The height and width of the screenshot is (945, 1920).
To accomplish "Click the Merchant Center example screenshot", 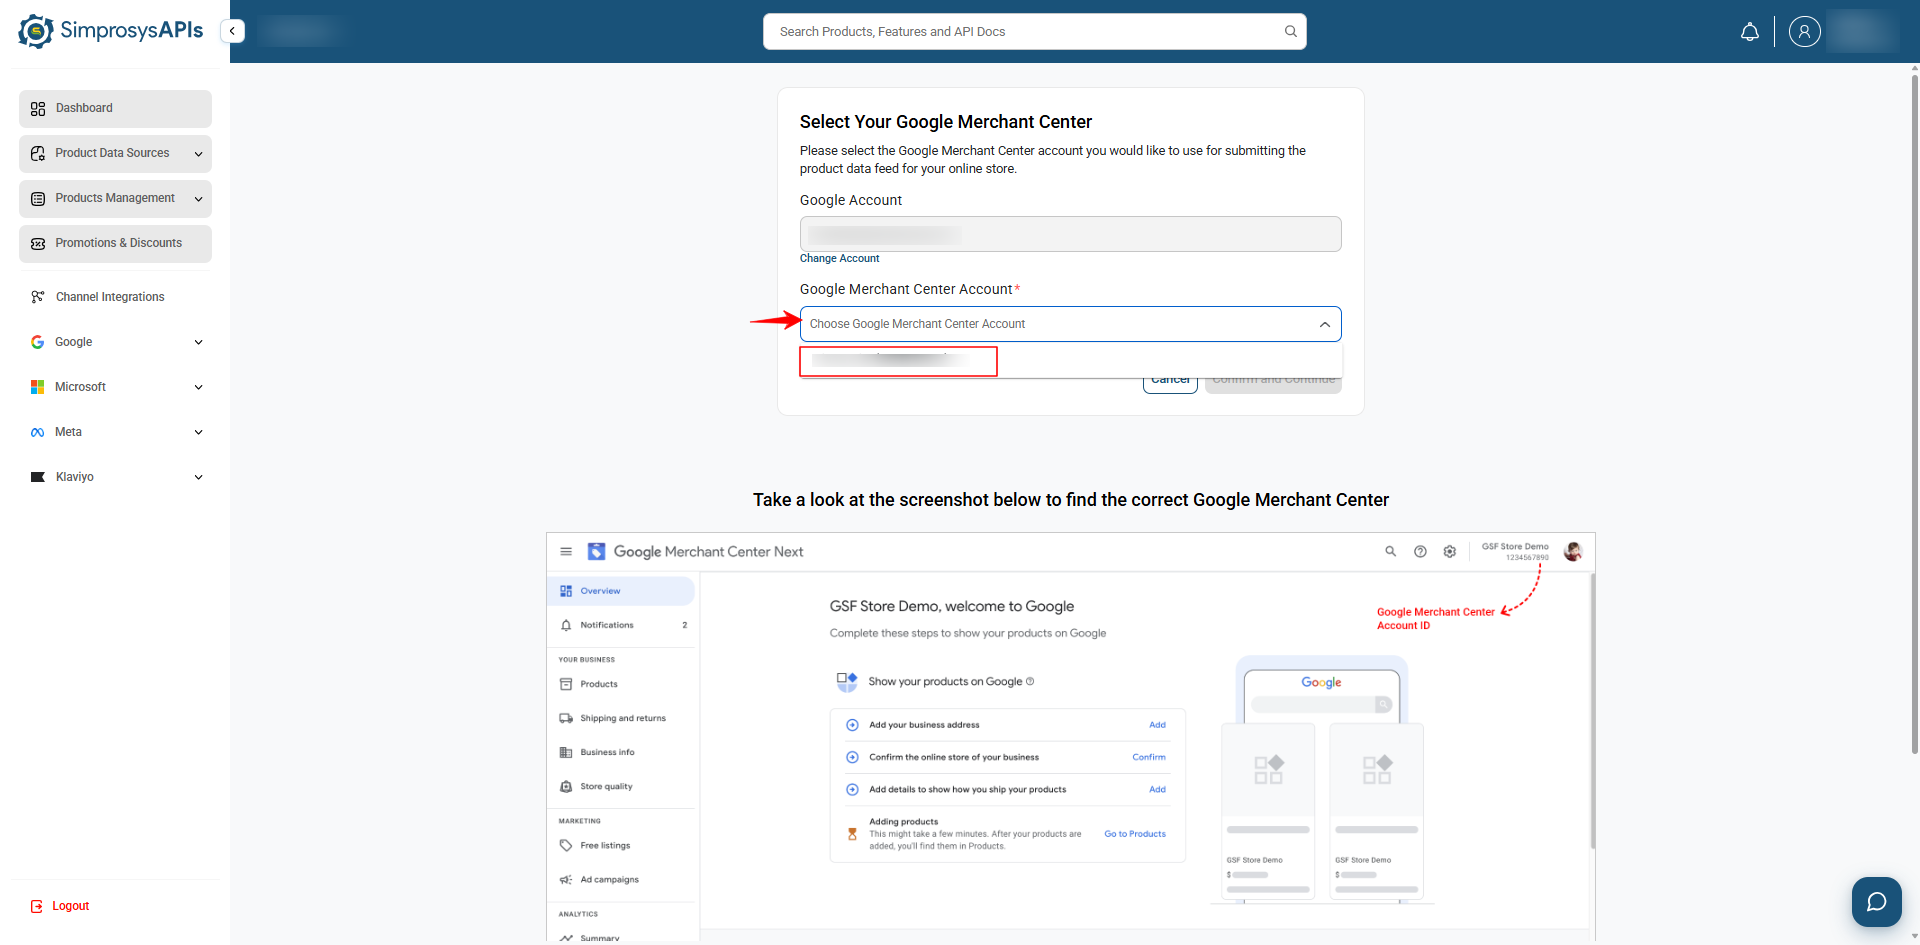I will 1070,737.
